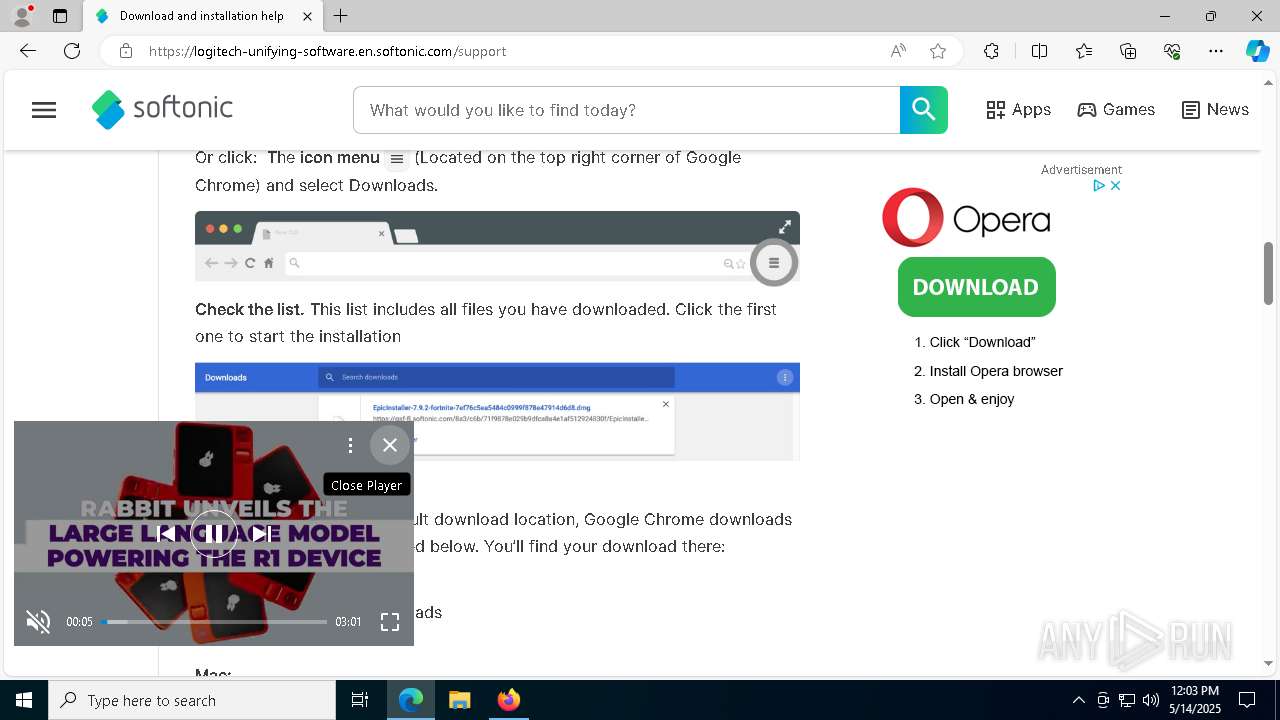The image size is (1280, 720).
Task: Open the Windows Start menu
Action: [24, 700]
